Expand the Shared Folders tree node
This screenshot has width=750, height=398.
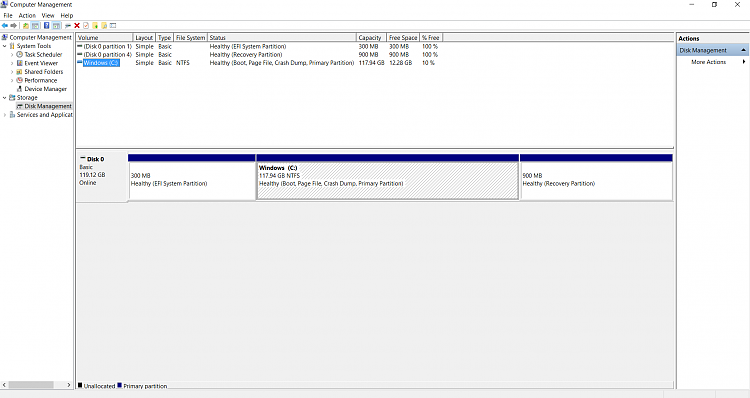pos(12,72)
